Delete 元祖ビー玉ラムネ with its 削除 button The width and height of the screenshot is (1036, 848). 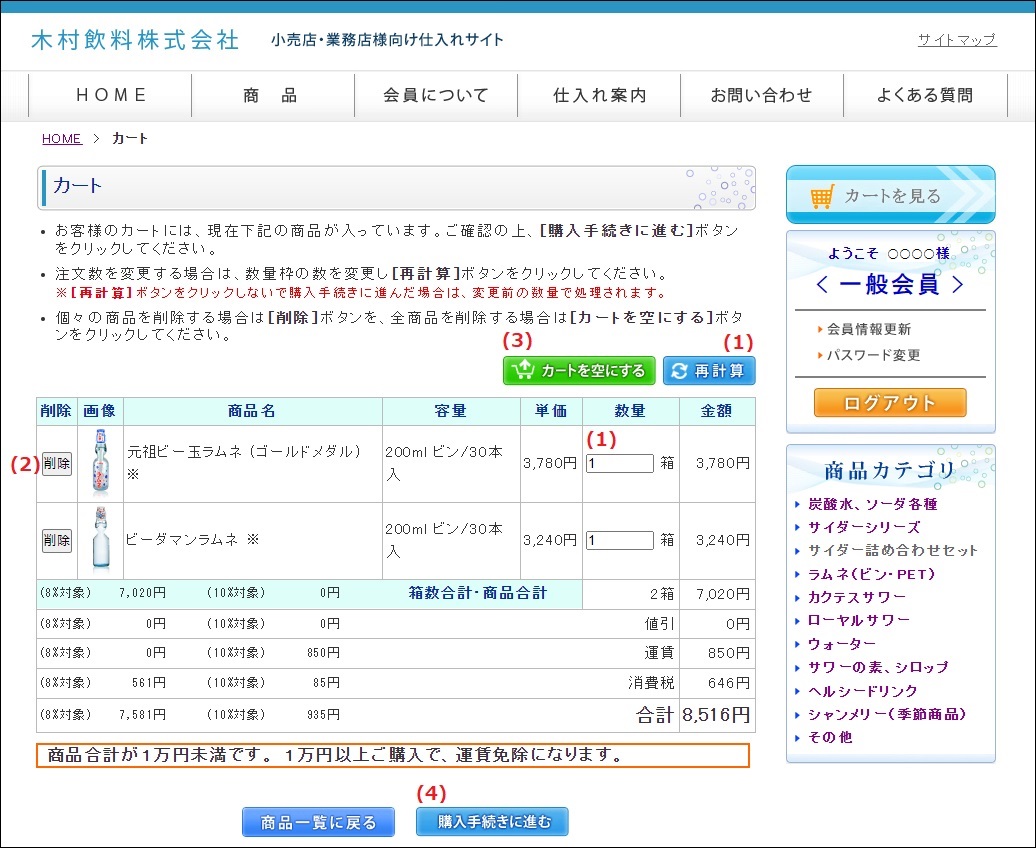coord(57,463)
